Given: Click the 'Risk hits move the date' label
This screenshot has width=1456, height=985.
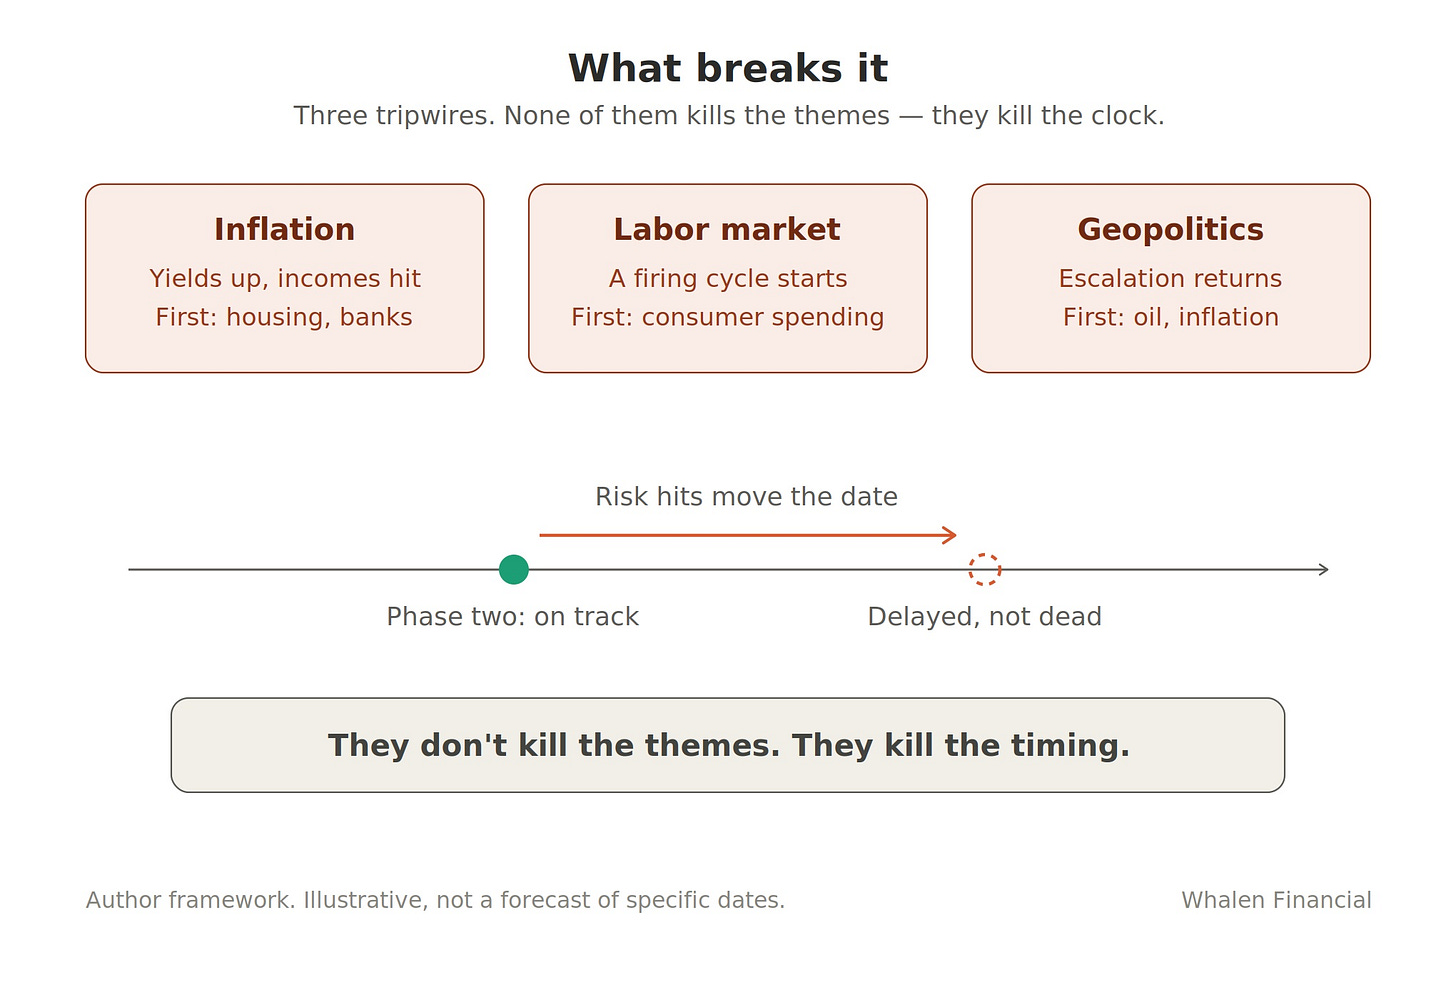Looking at the screenshot, I should point(746,496).
